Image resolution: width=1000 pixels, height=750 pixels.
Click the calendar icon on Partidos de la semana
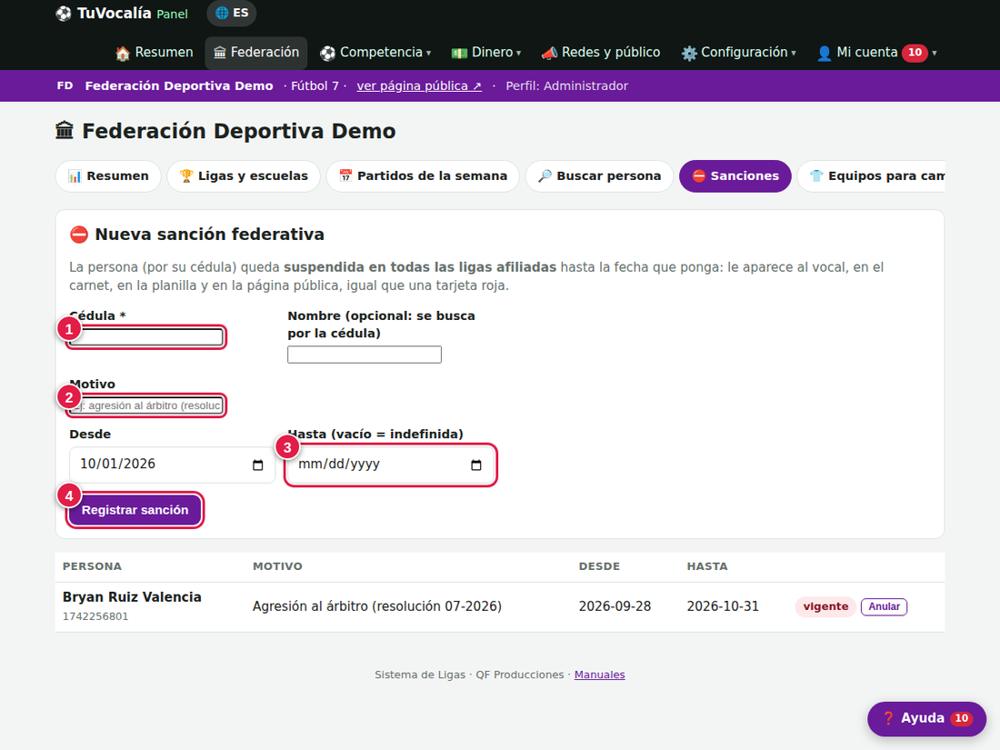[346, 176]
